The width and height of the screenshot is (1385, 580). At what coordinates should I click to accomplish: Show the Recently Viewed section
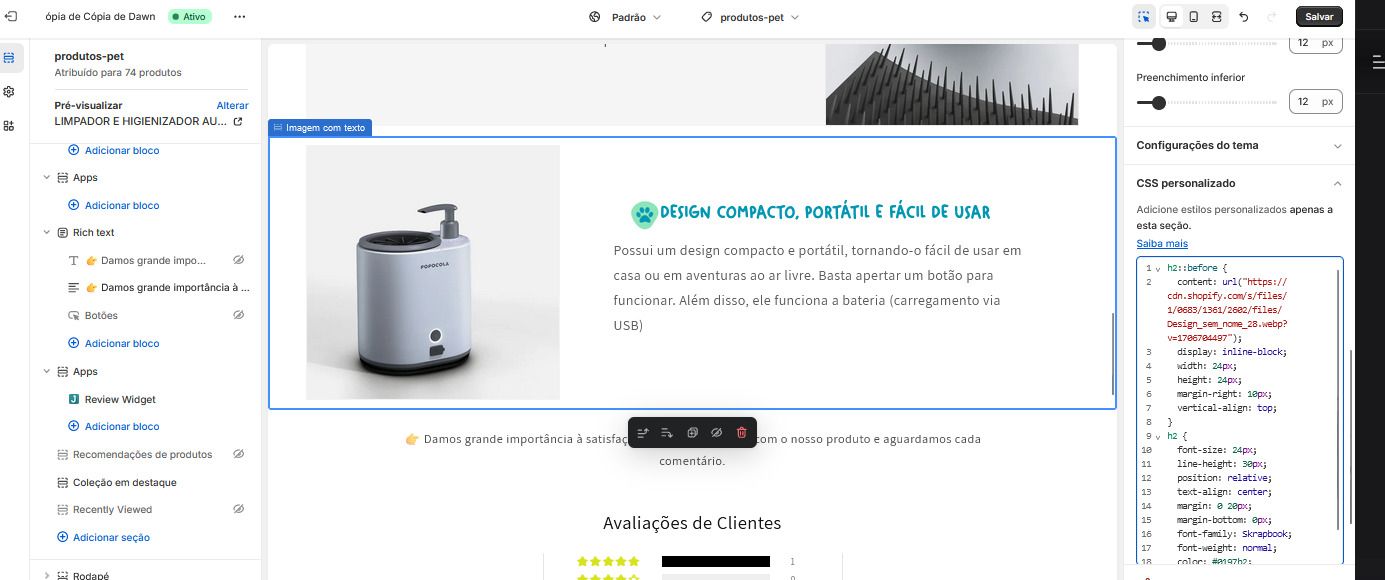click(x=239, y=509)
